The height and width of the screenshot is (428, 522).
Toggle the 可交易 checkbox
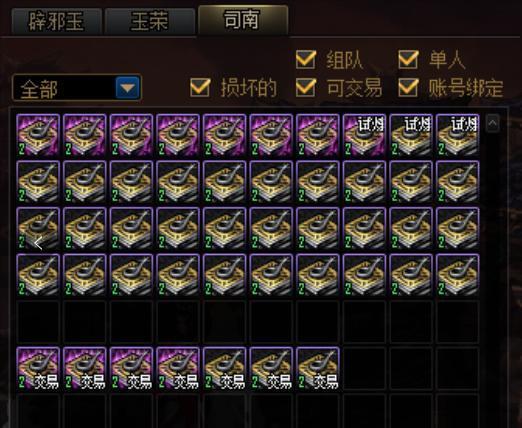tap(306, 88)
